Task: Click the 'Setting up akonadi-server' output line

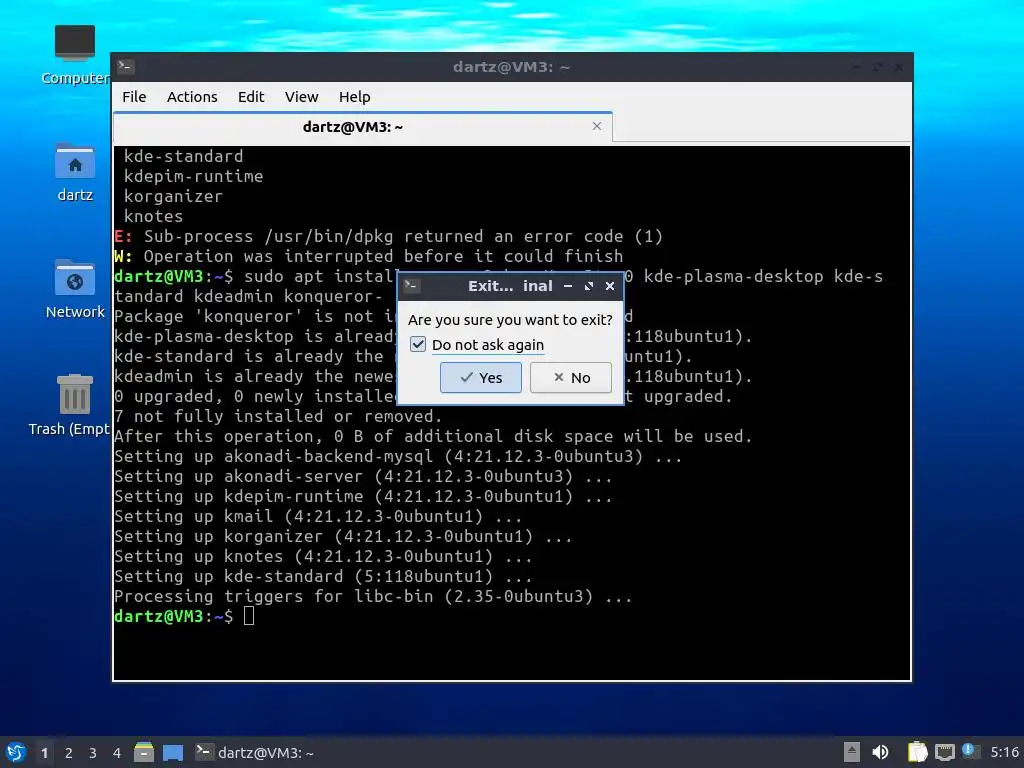Action: [363, 477]
